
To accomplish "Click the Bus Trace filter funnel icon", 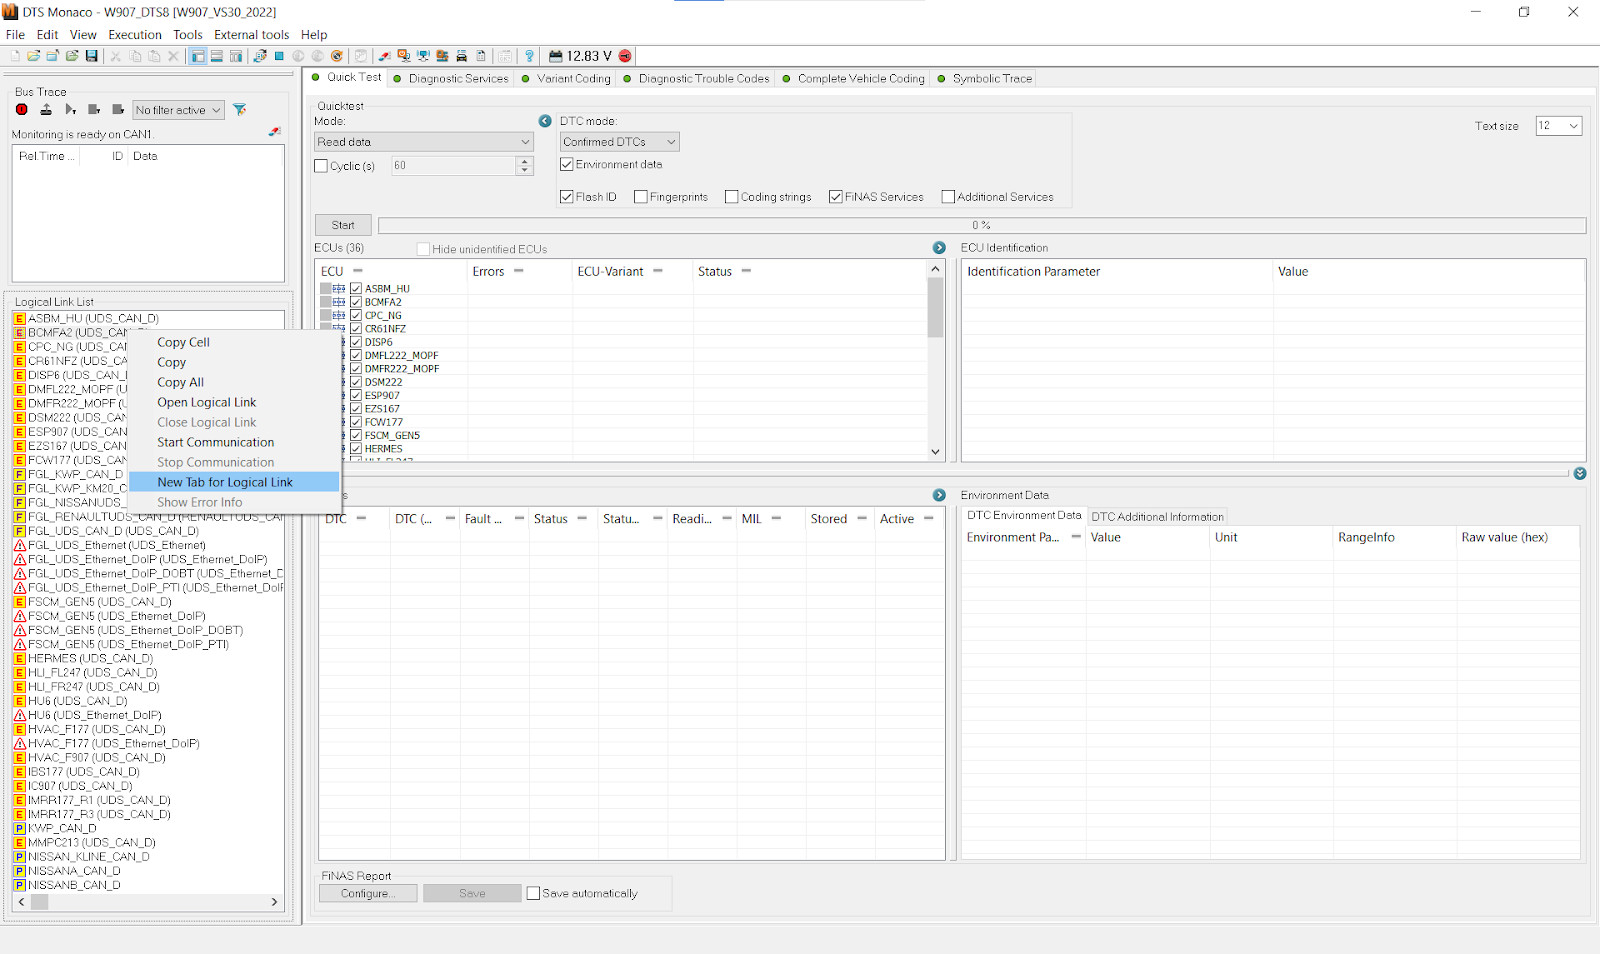I will coord(240,110).
